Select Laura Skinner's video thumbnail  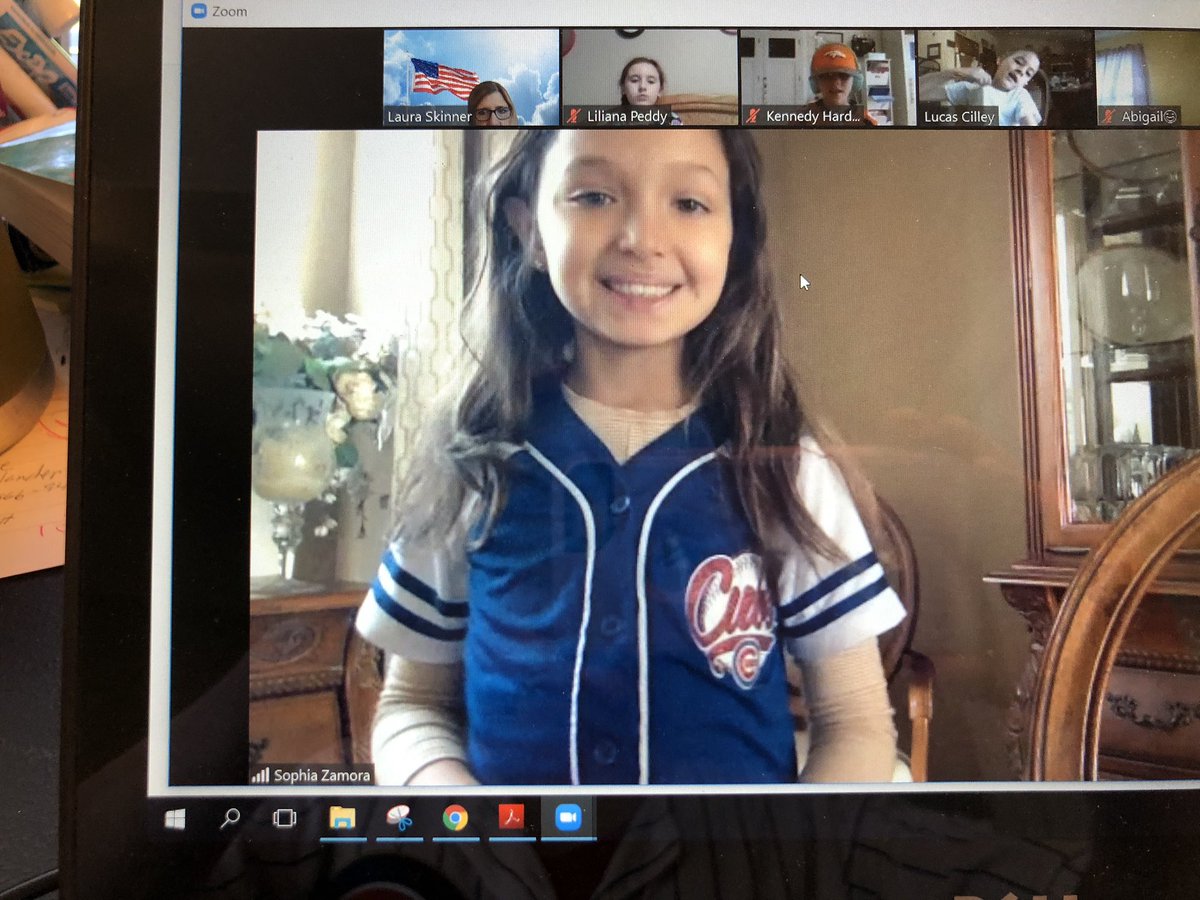click(471, 77)
